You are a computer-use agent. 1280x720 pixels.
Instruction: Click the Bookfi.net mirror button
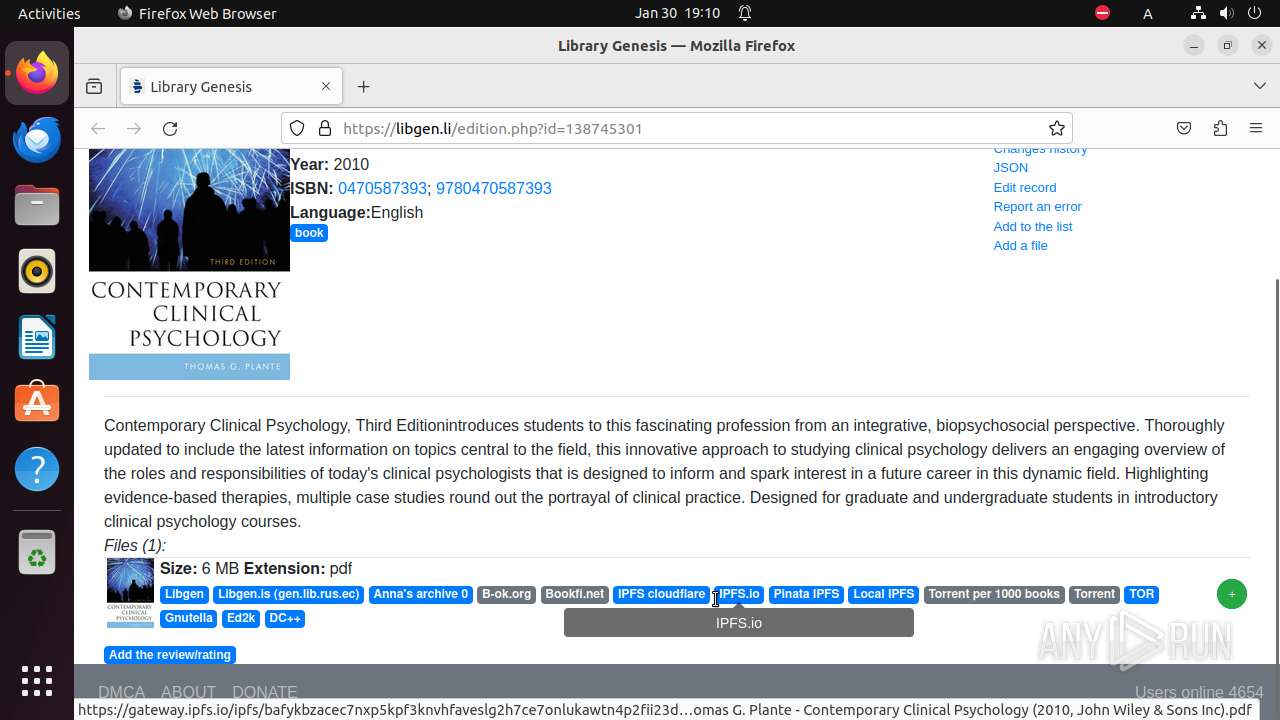coord(574,594)
